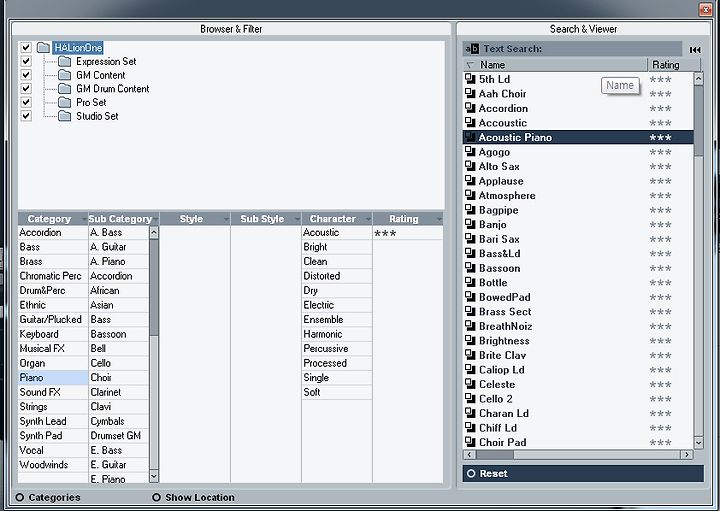The height and width of the screenshot is (511, 720).
Task: Click the Pro Set folder icon
Action: pyautogui.click(x=65, y=102)
